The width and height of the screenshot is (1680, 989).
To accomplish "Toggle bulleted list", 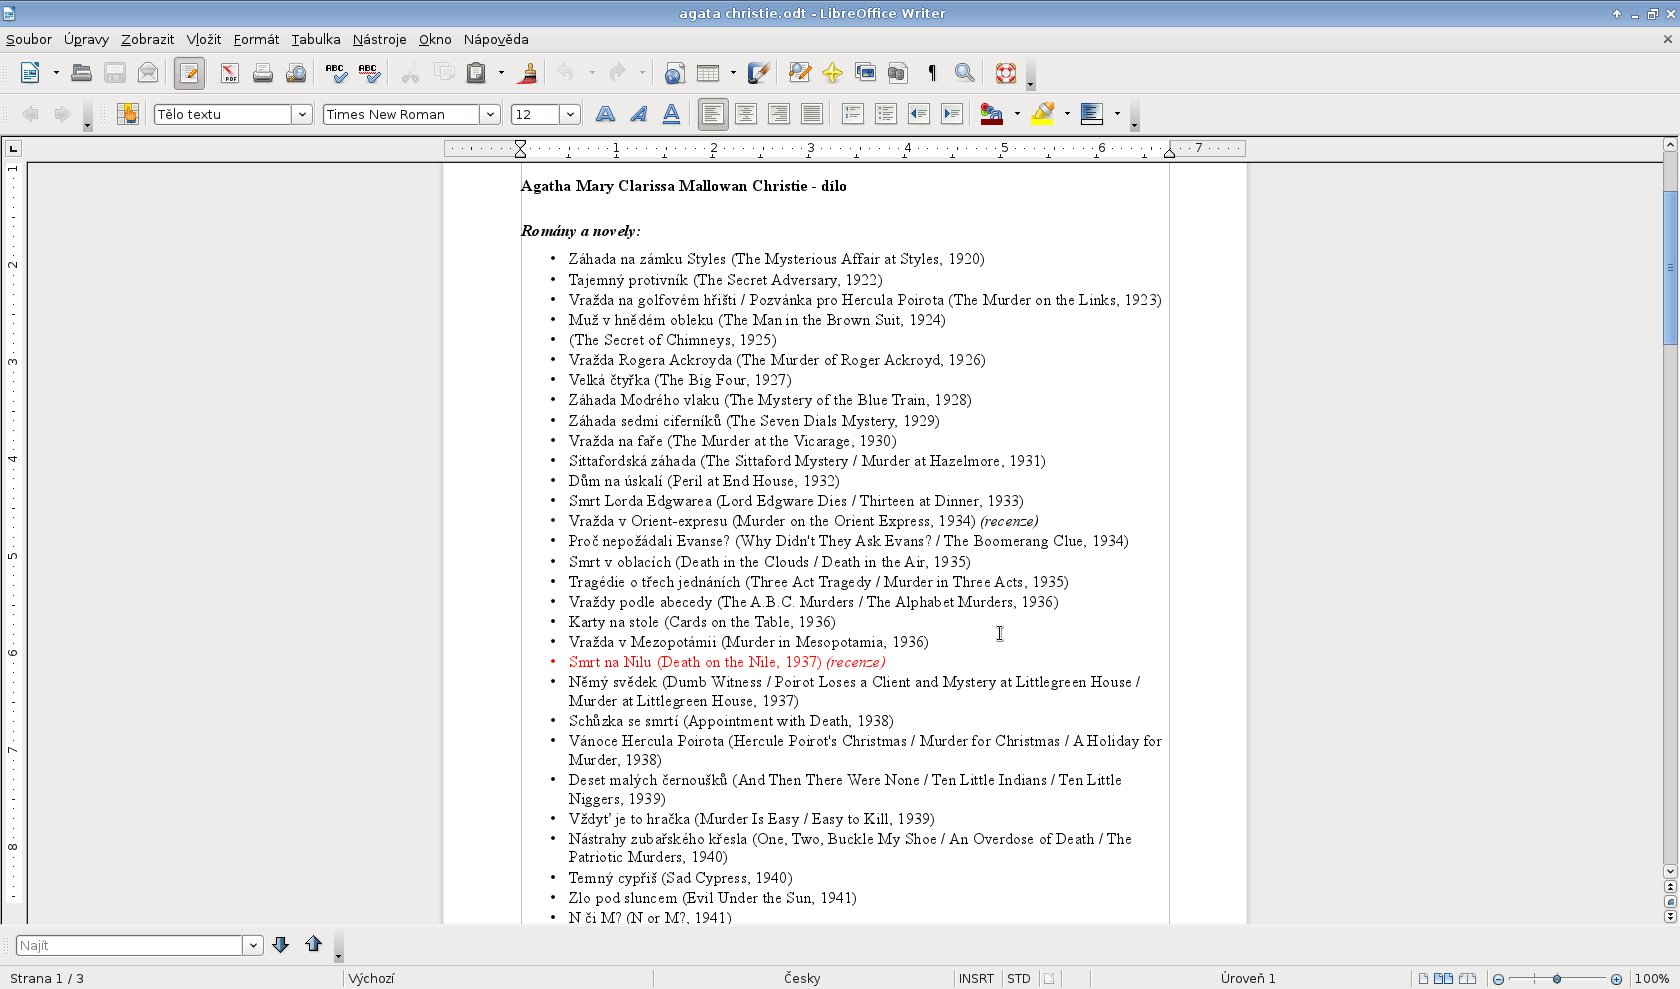I will coord(885,114).
